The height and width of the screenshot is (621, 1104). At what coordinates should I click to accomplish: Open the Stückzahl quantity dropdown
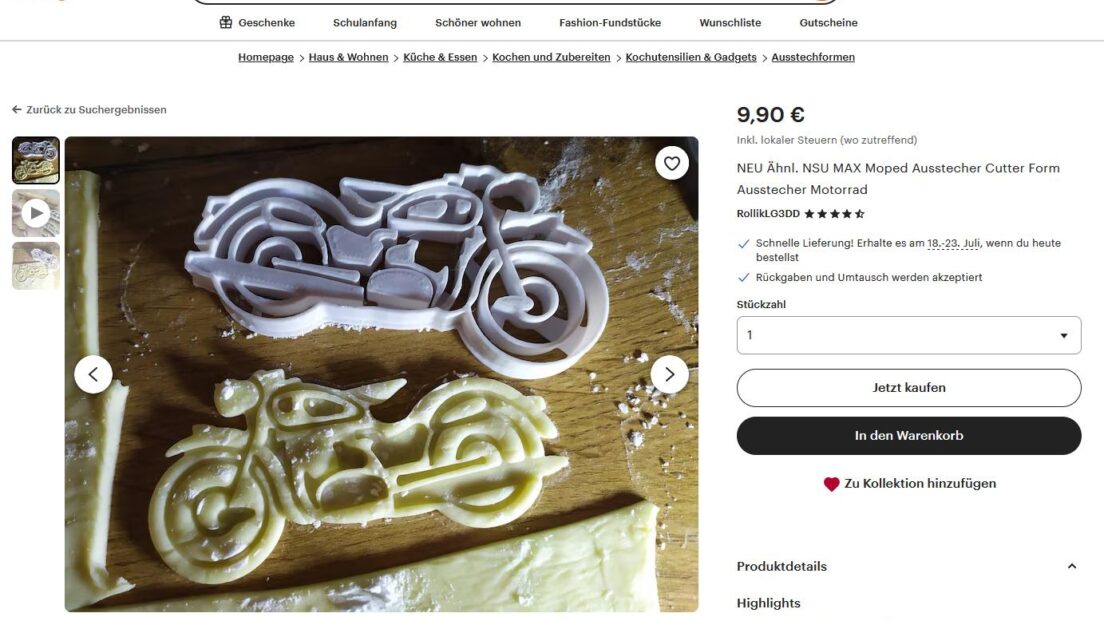(909, 335)
